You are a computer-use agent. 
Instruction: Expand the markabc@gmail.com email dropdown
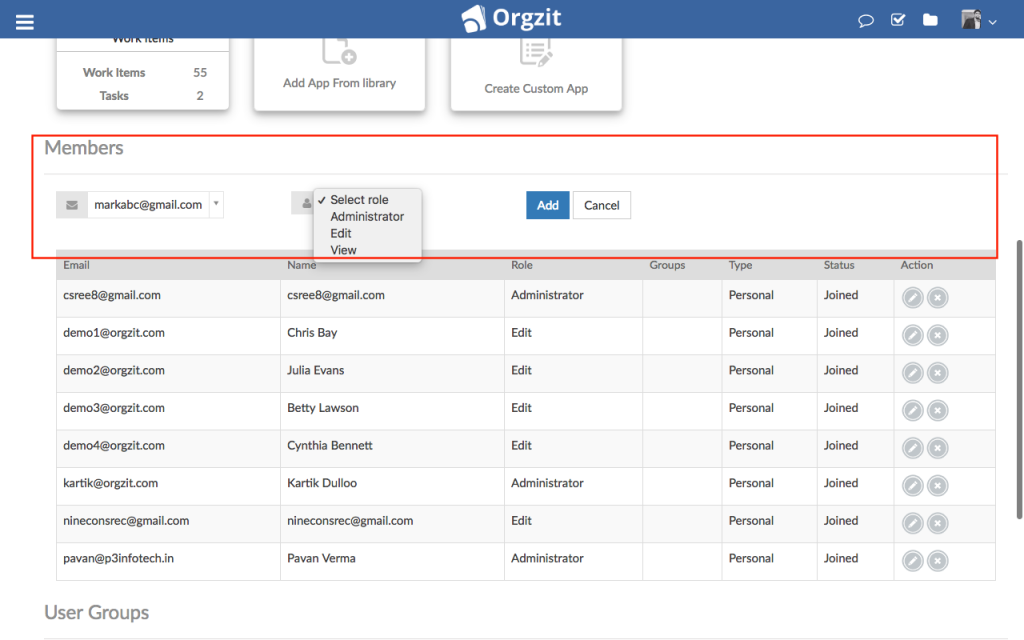[x=216, y=204]
